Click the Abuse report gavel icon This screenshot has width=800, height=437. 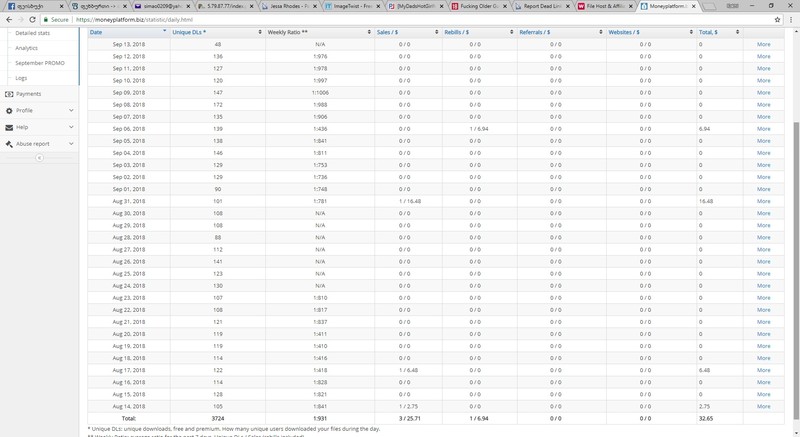tap(9, 144)
